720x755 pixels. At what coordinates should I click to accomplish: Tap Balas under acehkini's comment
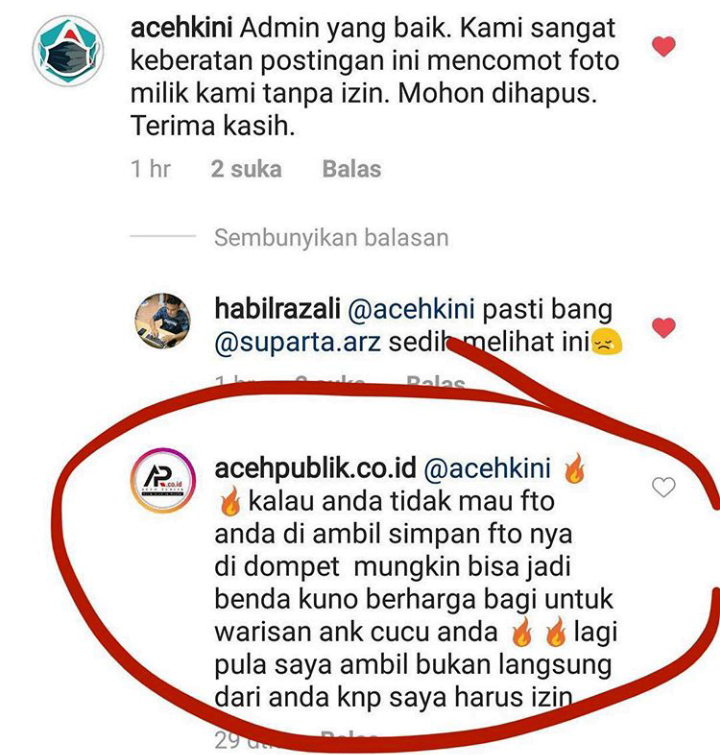[x=352, y=169]
